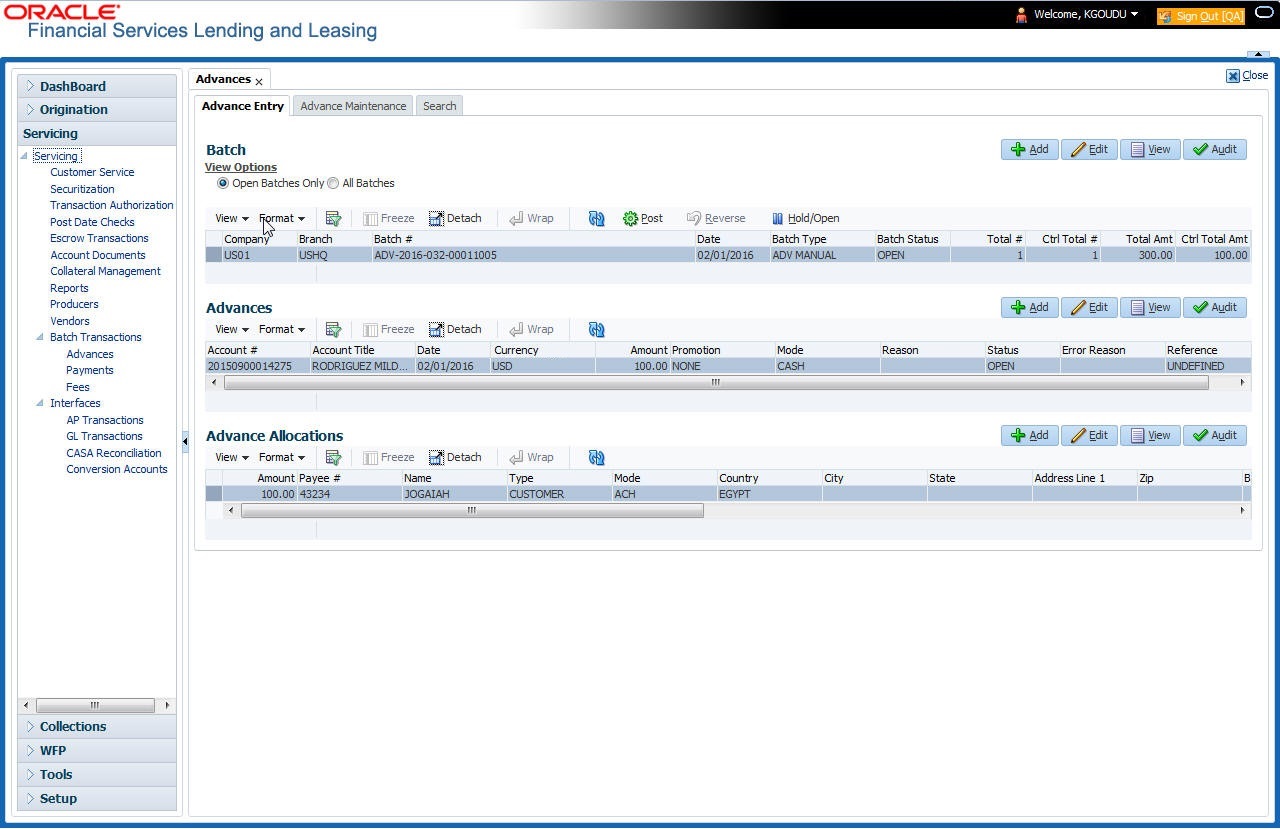Click Freeze in the Batch toolbar

click(388, 218)
